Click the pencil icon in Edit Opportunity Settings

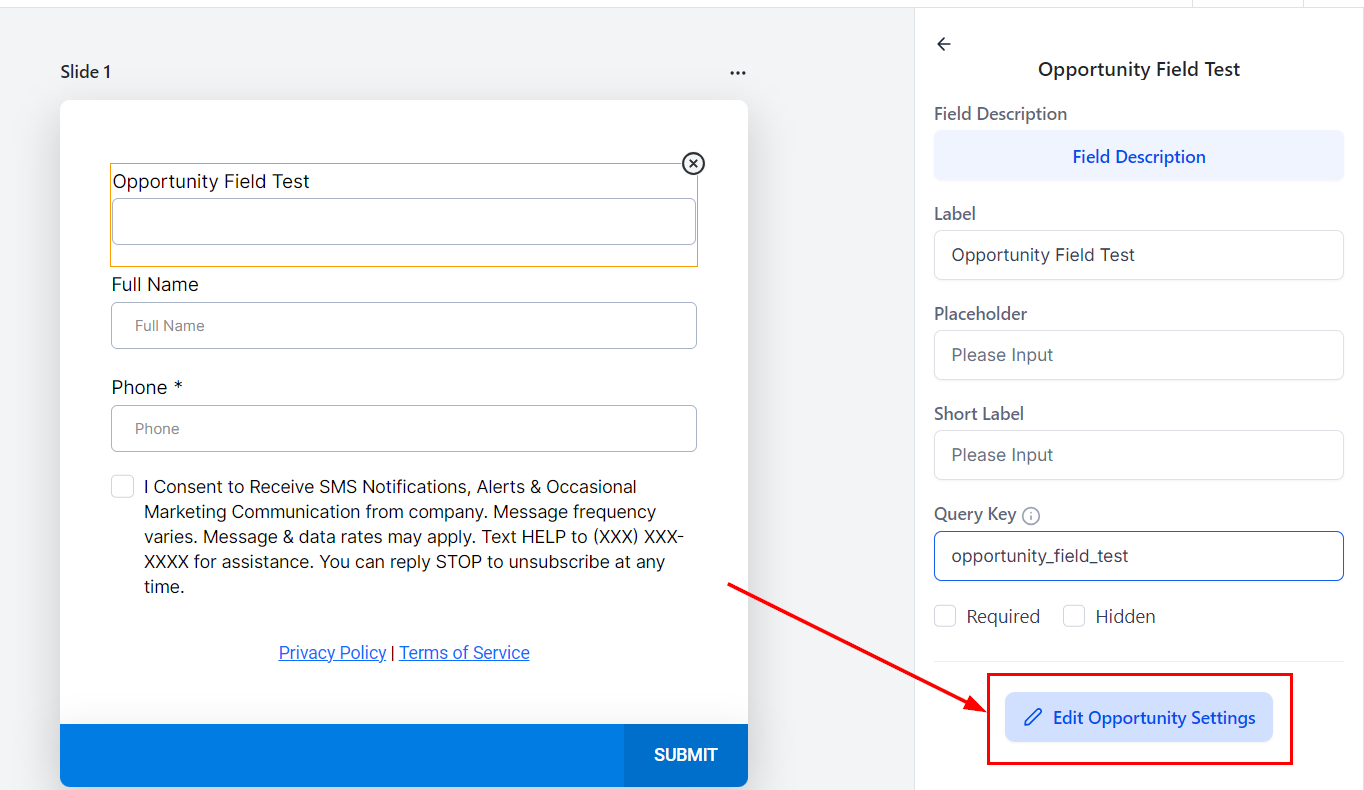1033,718
